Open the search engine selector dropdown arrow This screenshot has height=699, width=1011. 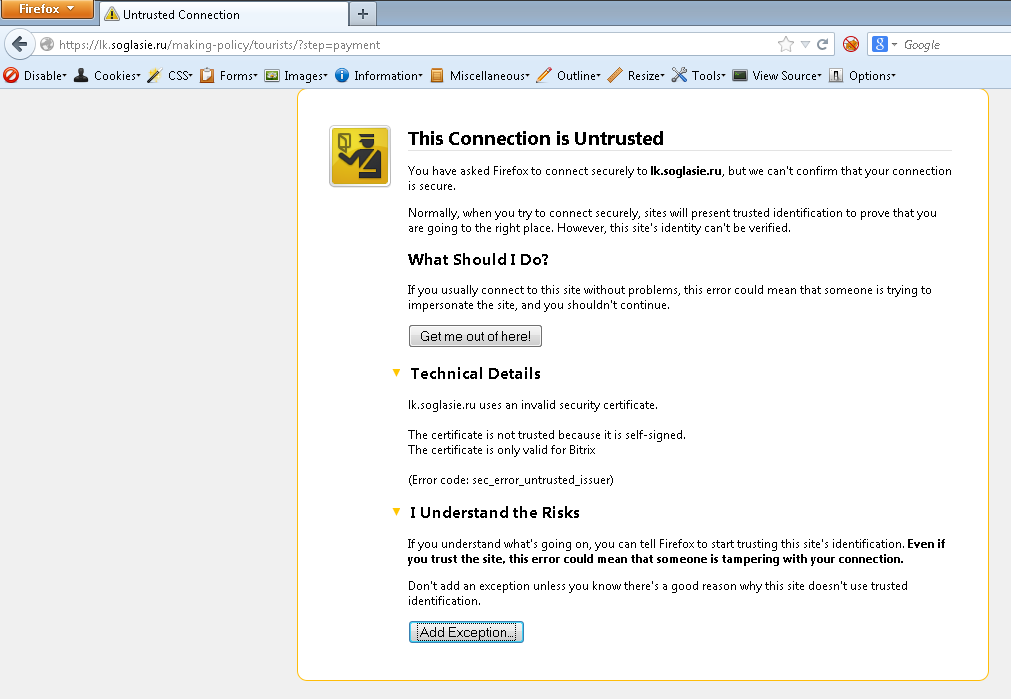click(x=894, y=44)
